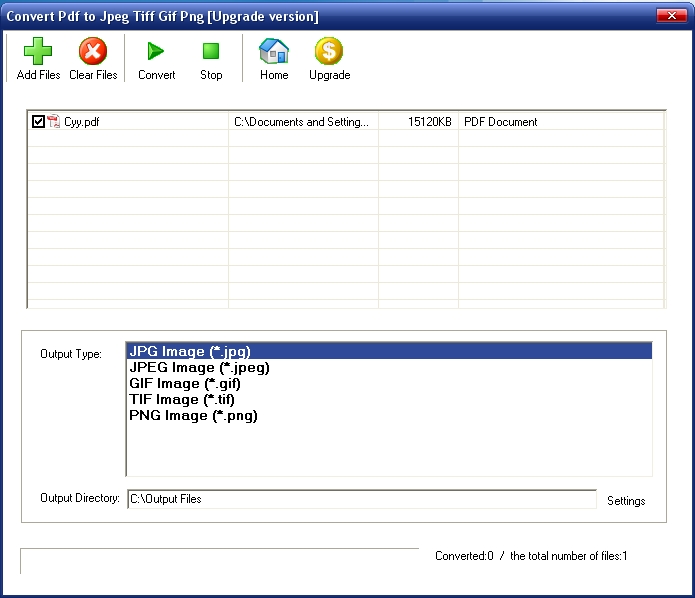
Task: Open the Home house icon
Action: coord(274,51)
